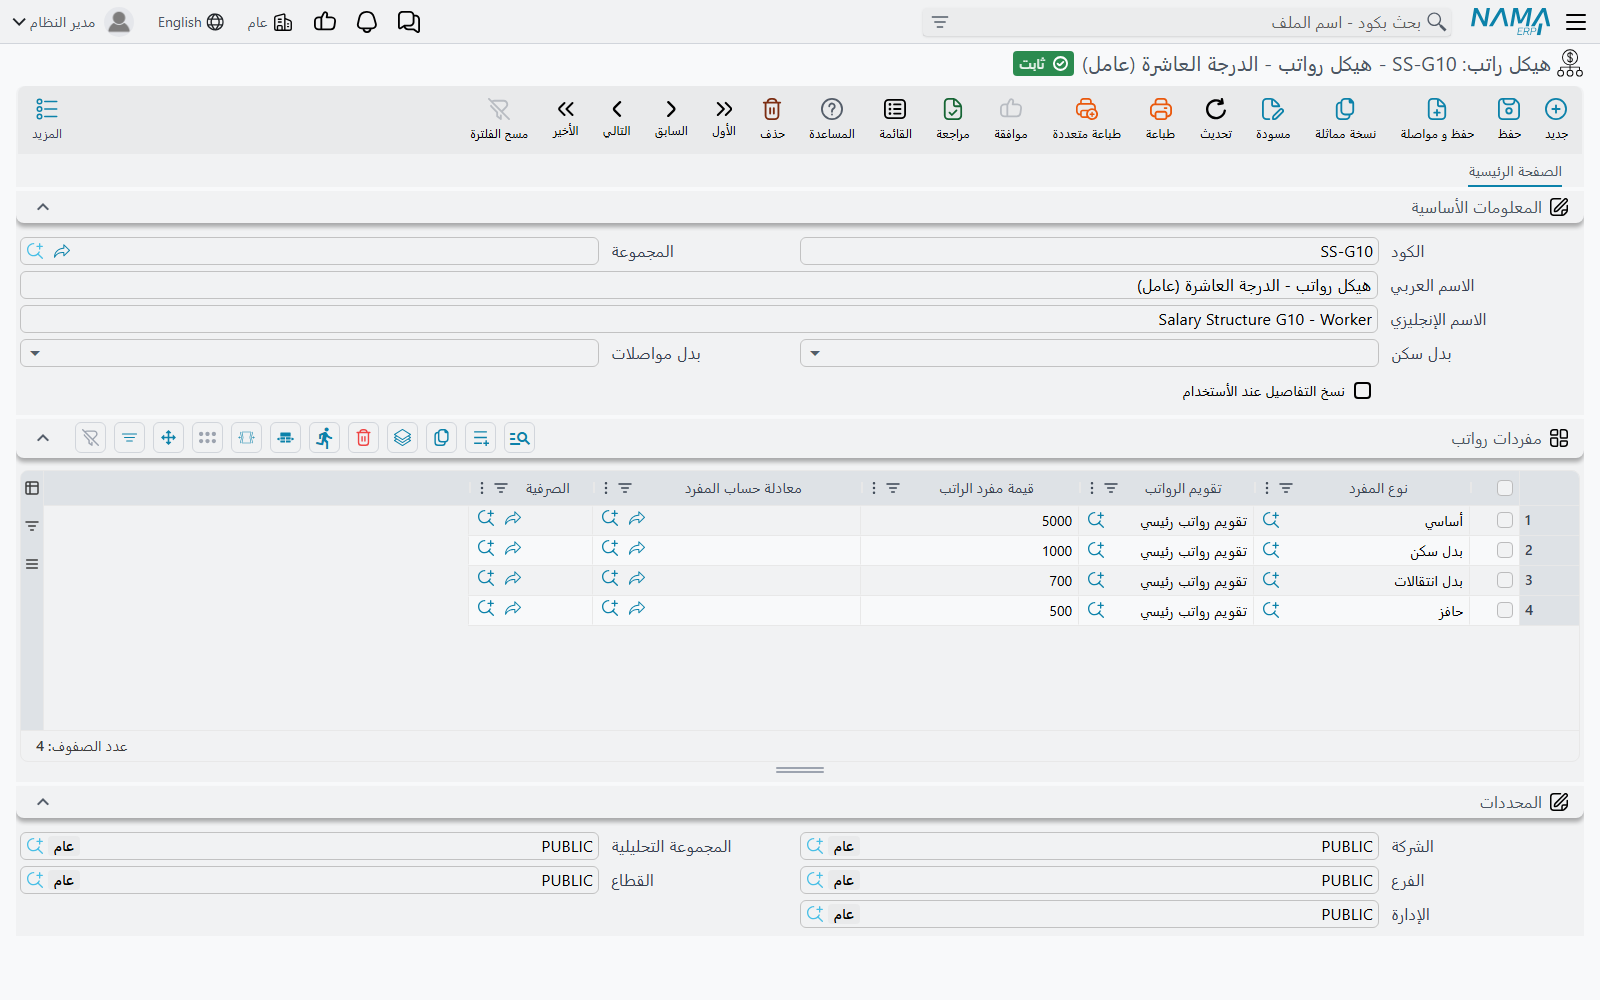The height and width of the screenshot is (1000, 1600).
Task: Click the نسخة مماثلة copy icon
Action: tap(1345, 109)
